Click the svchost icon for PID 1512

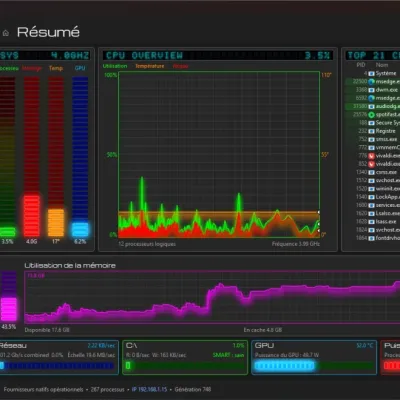371,180
